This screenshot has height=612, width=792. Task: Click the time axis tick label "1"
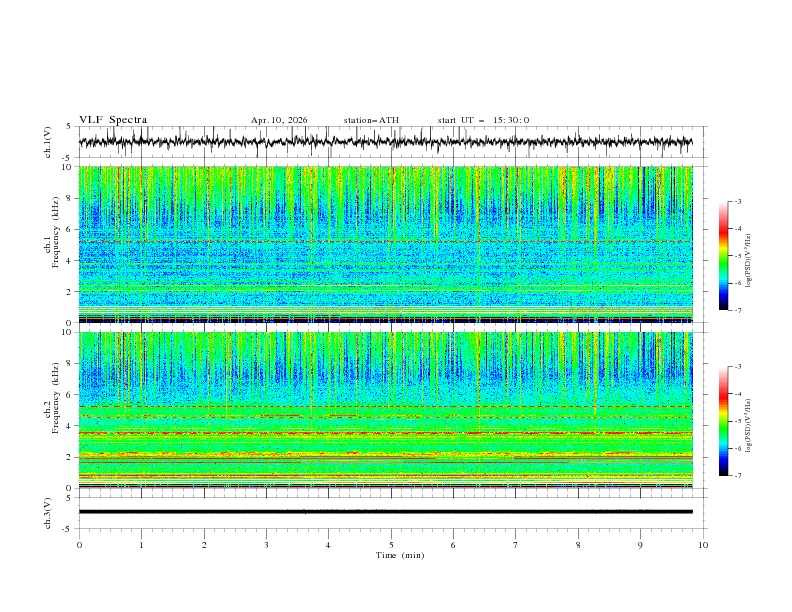coord(141,545)
